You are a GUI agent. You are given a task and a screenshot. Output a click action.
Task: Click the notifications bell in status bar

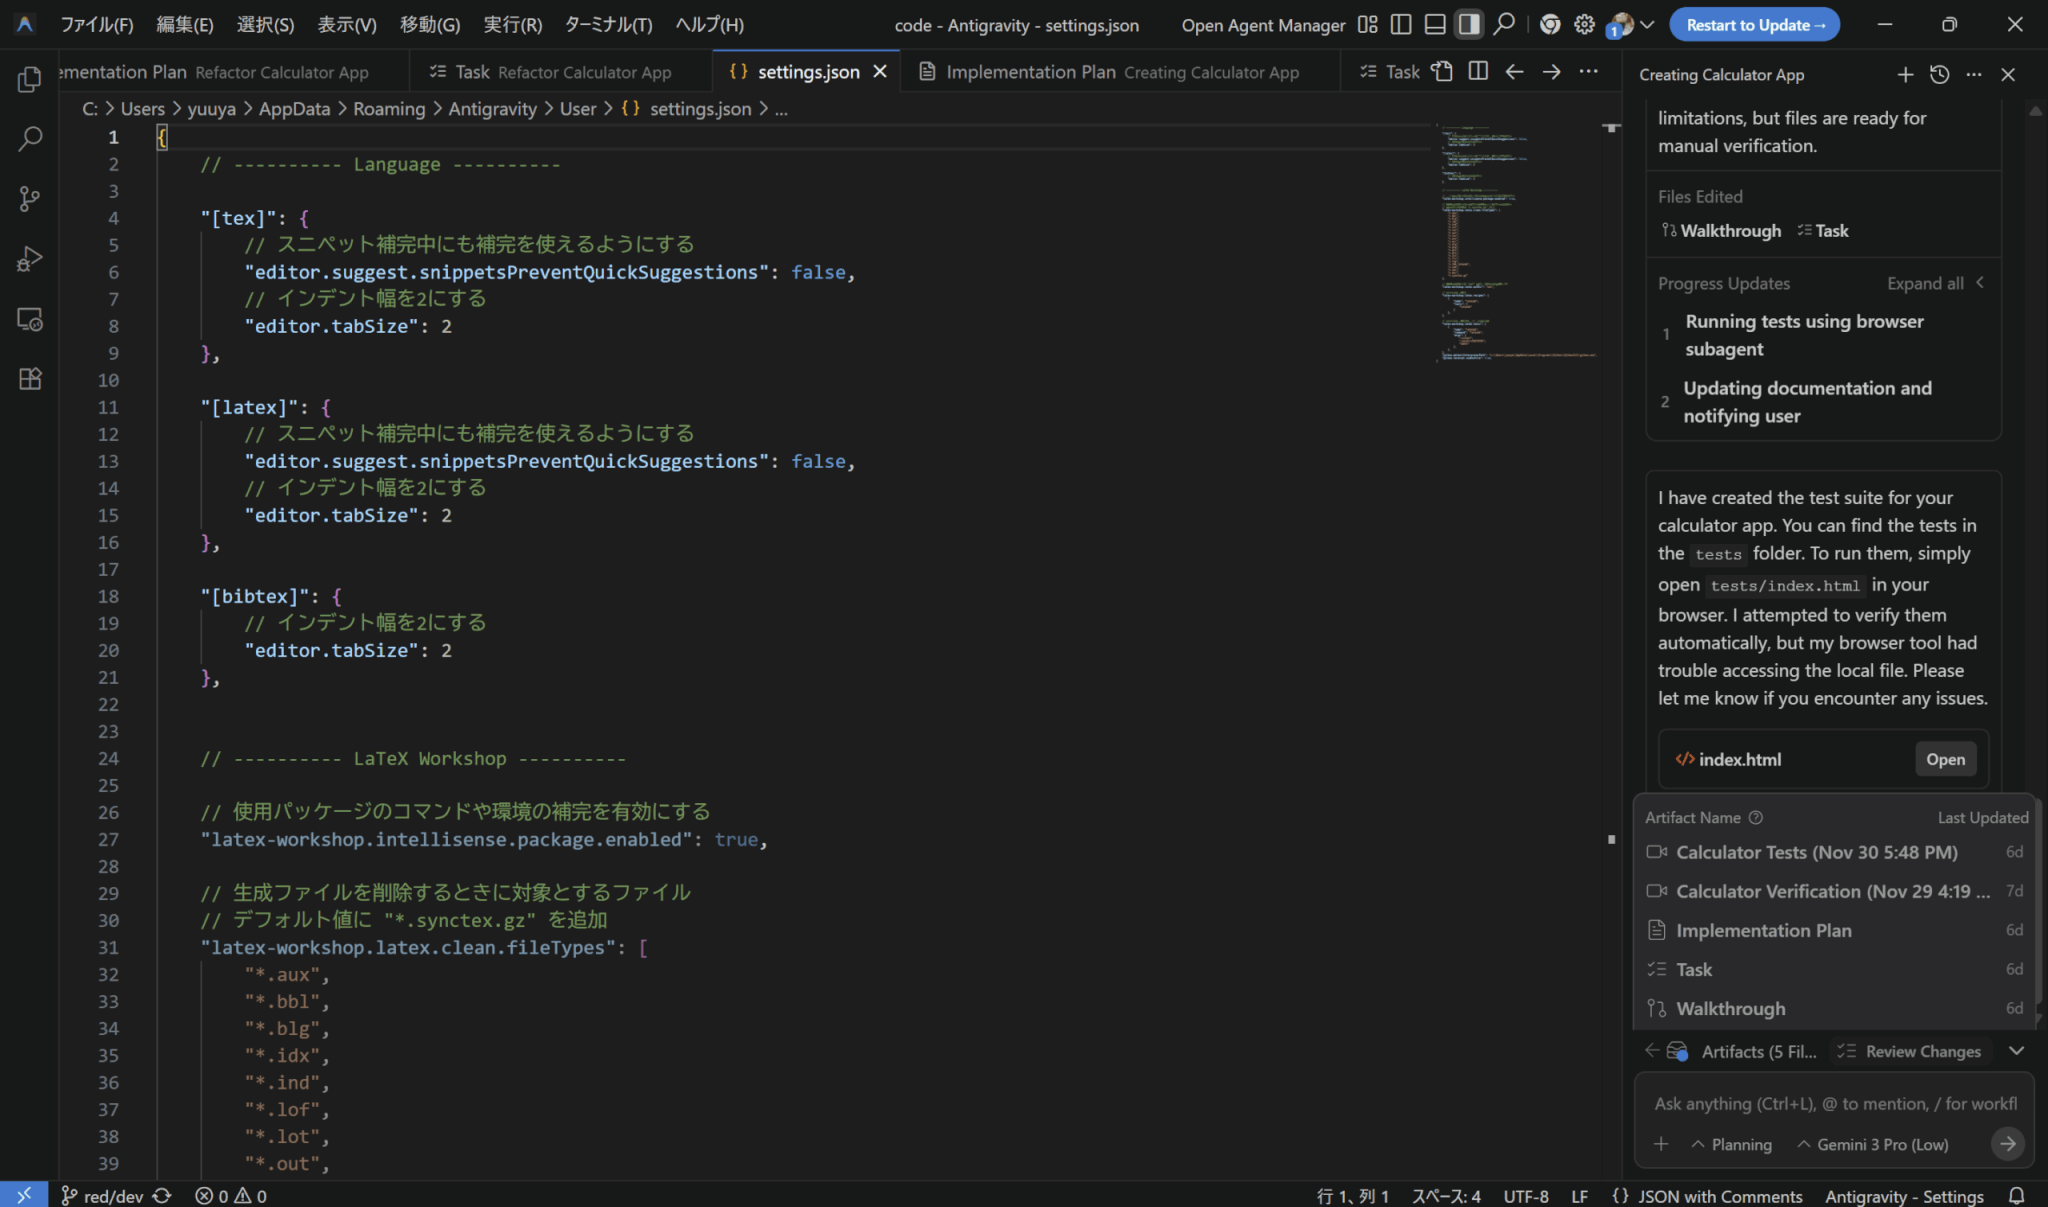pos(2017,1195)
